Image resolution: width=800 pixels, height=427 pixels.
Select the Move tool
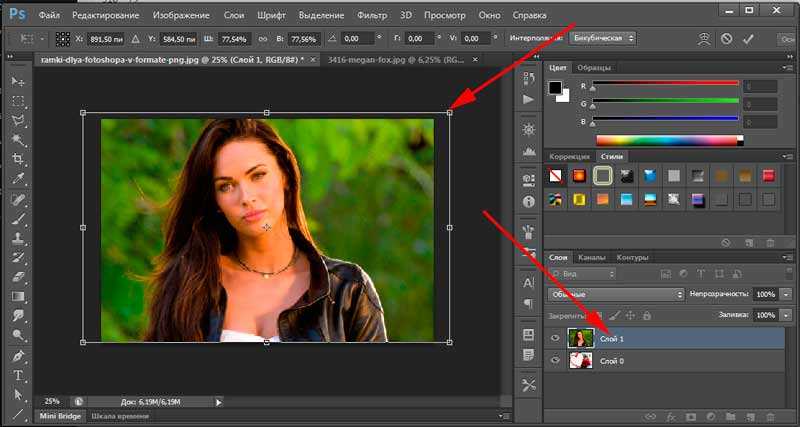point(18,82)
